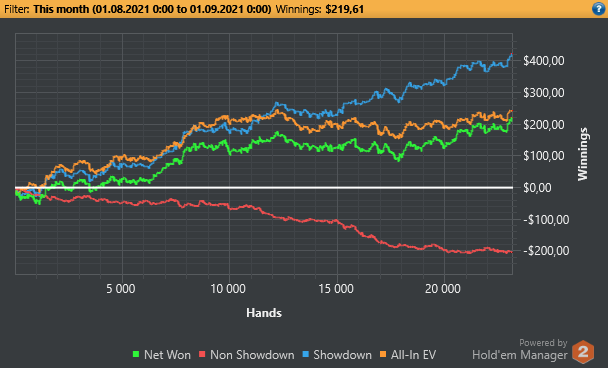Click the Powered by text
608x368 pixels.
click(543, 343)
